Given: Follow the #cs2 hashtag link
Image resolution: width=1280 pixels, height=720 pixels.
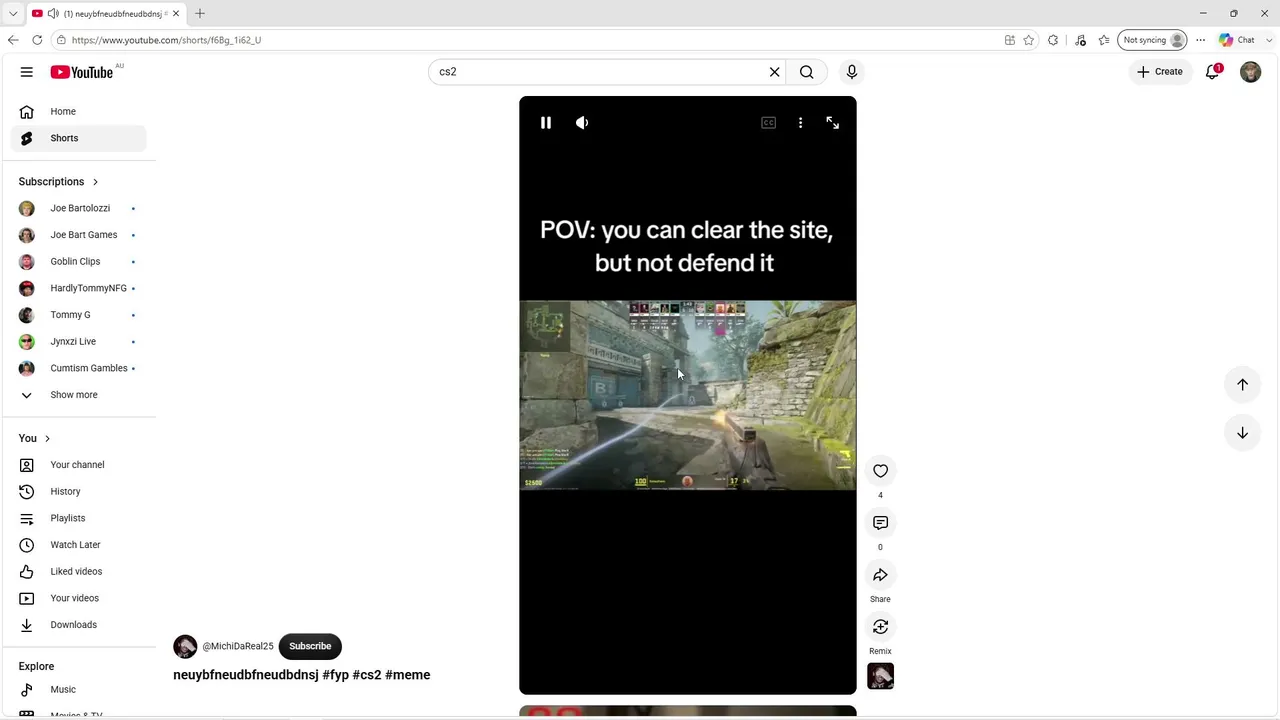Looking at the screenshot, I should [367, 675].
